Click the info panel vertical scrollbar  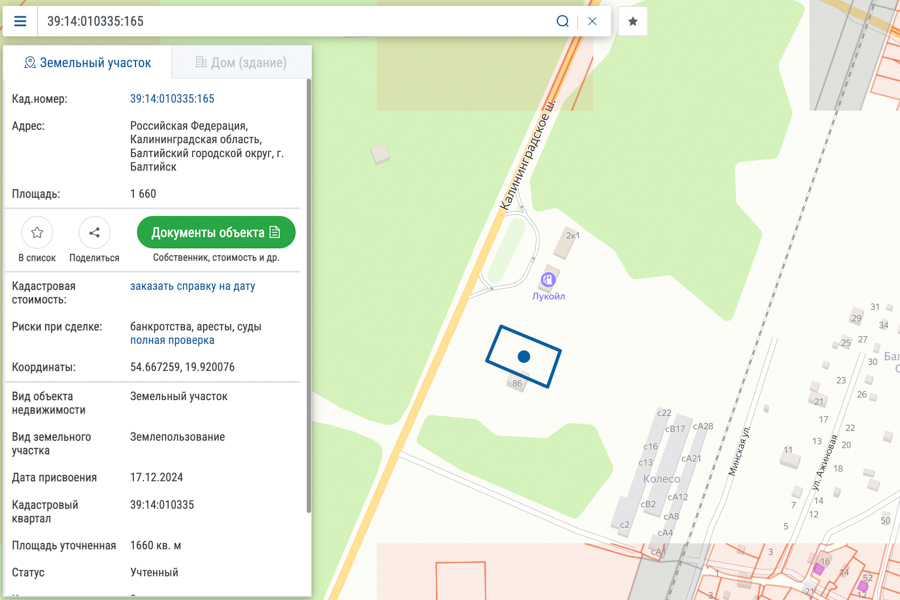click(309, 296)
